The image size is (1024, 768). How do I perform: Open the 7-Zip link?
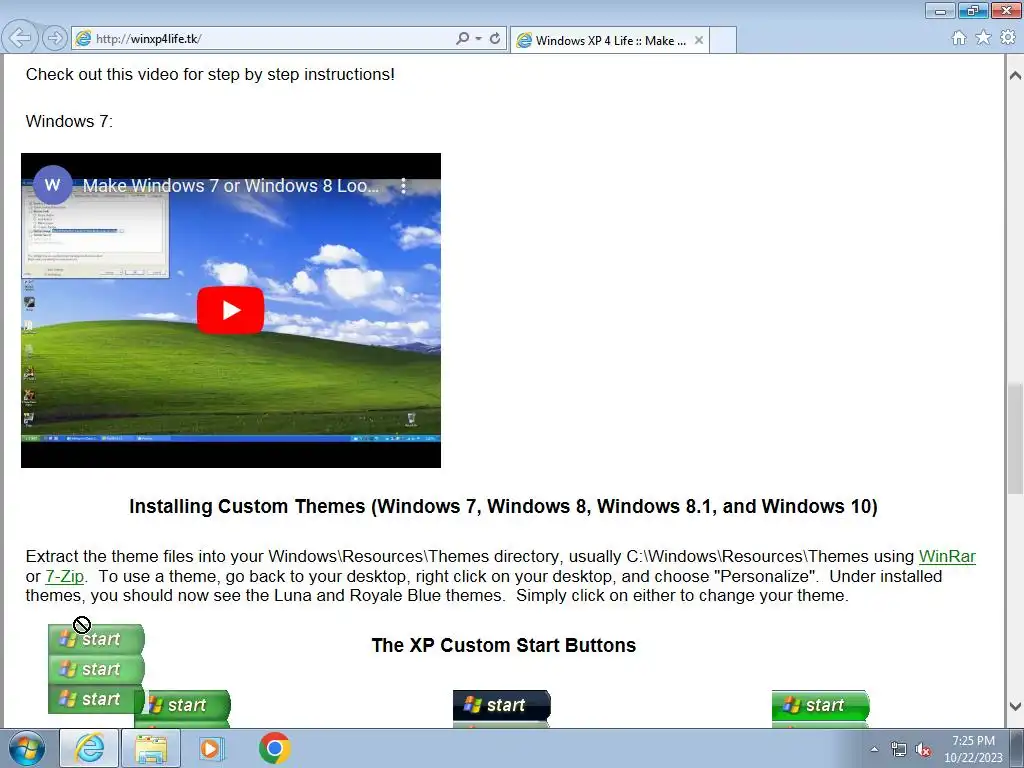click(65, 577)
